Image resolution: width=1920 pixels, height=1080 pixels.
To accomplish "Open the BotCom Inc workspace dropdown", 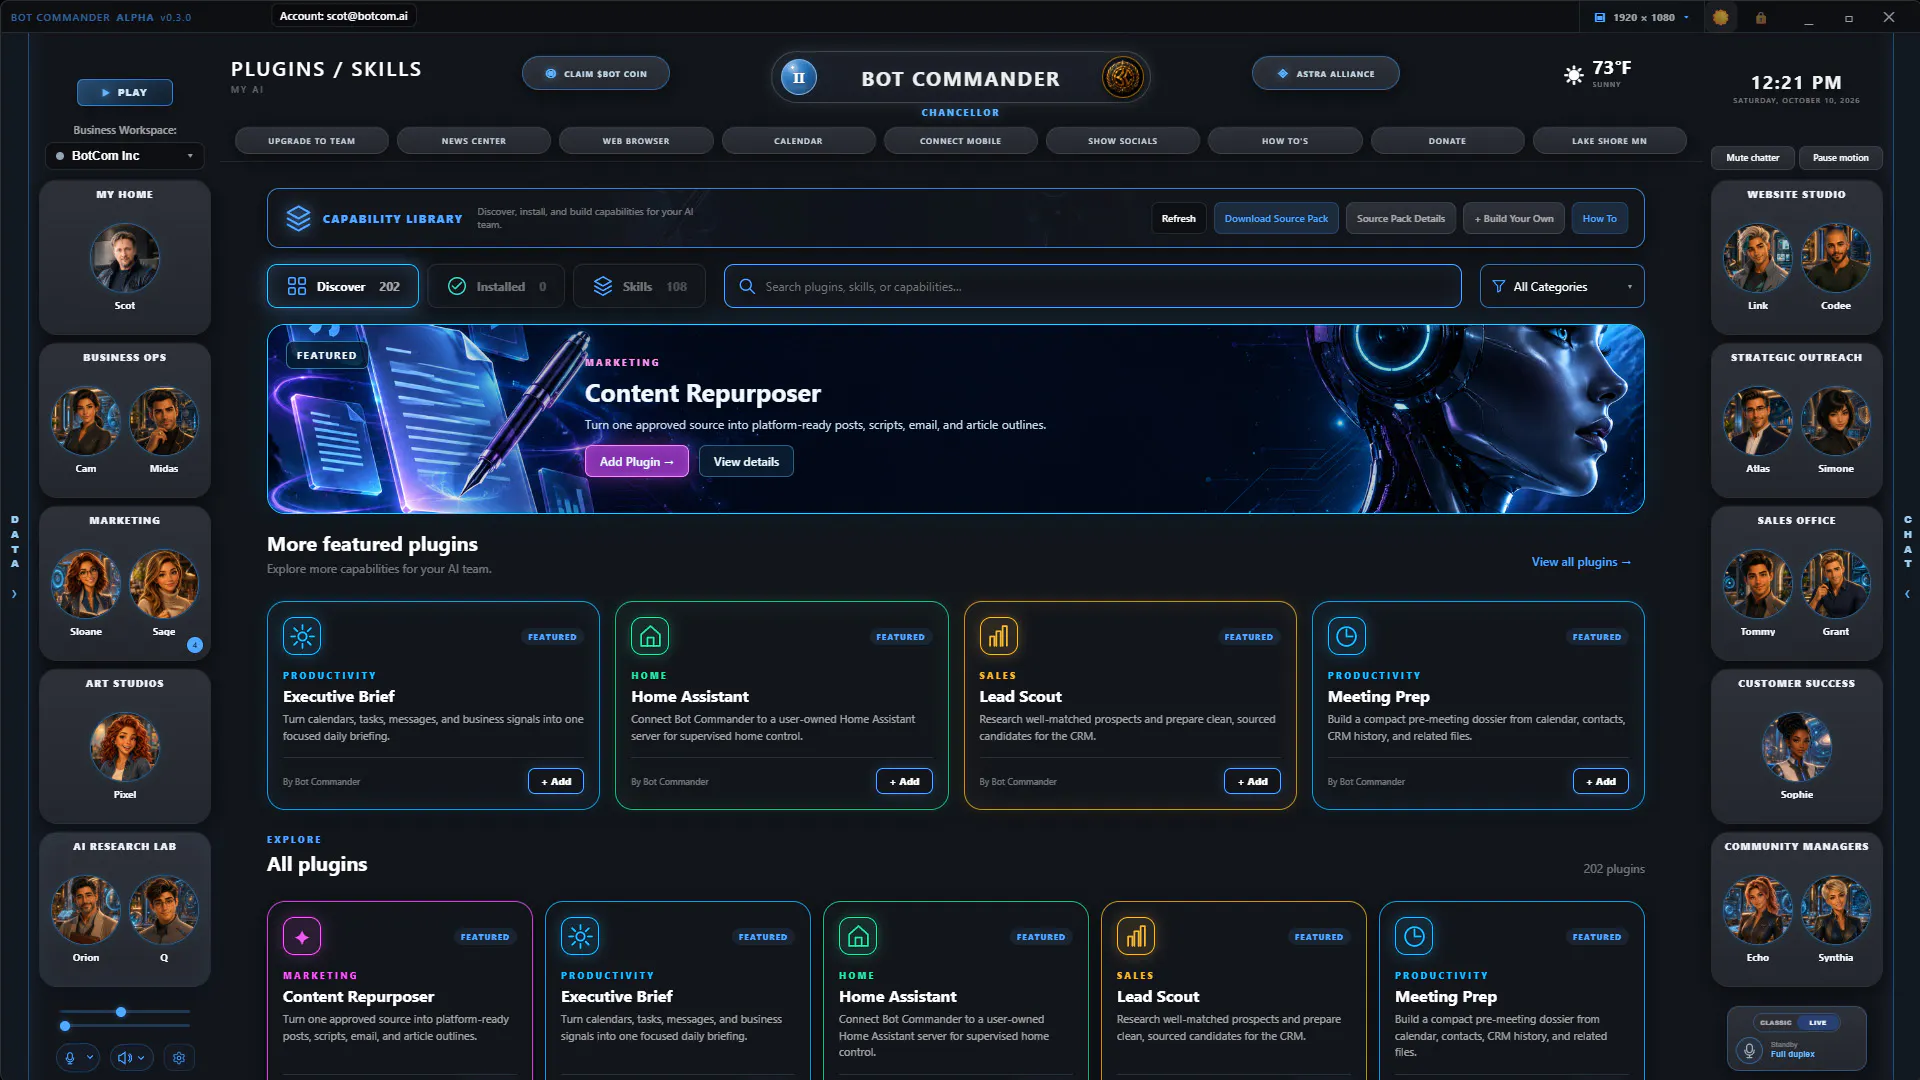I will [125, 156].
